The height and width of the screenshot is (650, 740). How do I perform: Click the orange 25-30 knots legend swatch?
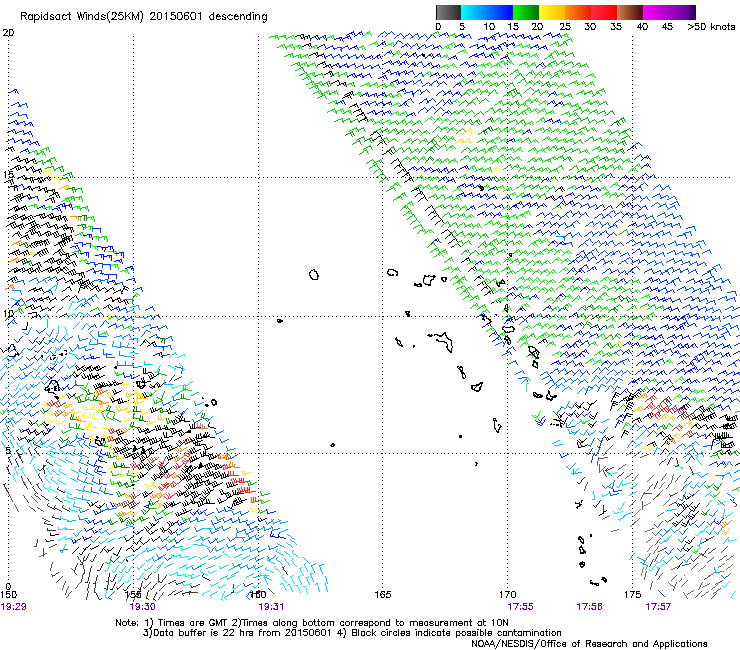click(x=578, y=12)
